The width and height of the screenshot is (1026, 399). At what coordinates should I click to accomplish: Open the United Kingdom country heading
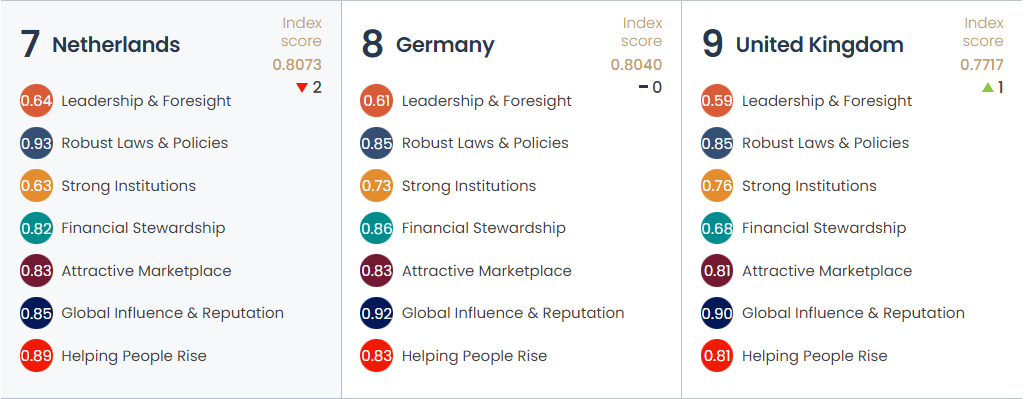click(x=819, y=44)
